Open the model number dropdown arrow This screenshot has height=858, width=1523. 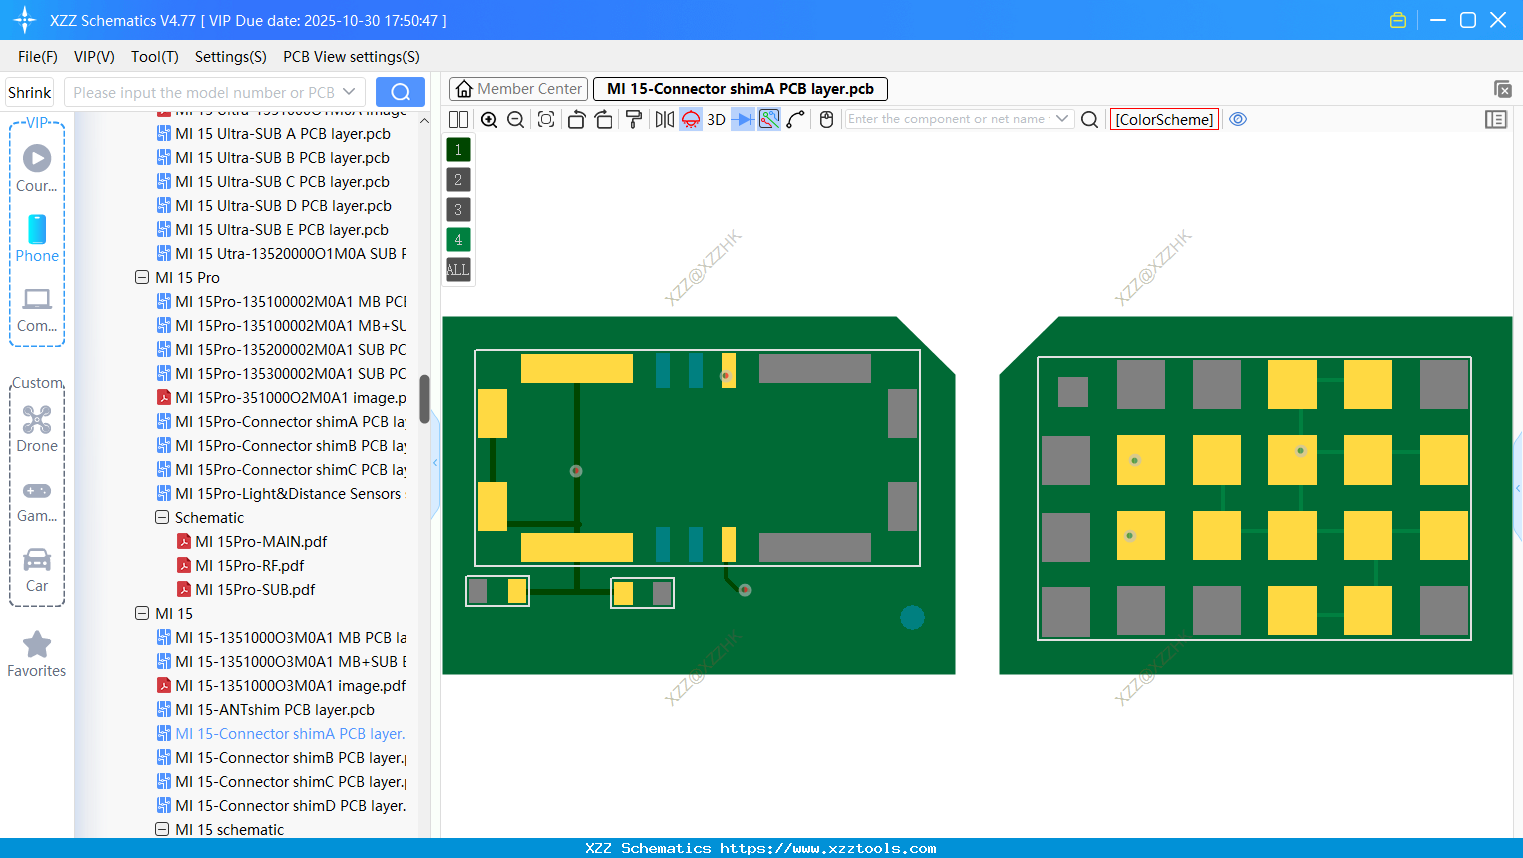pos(349,92)
